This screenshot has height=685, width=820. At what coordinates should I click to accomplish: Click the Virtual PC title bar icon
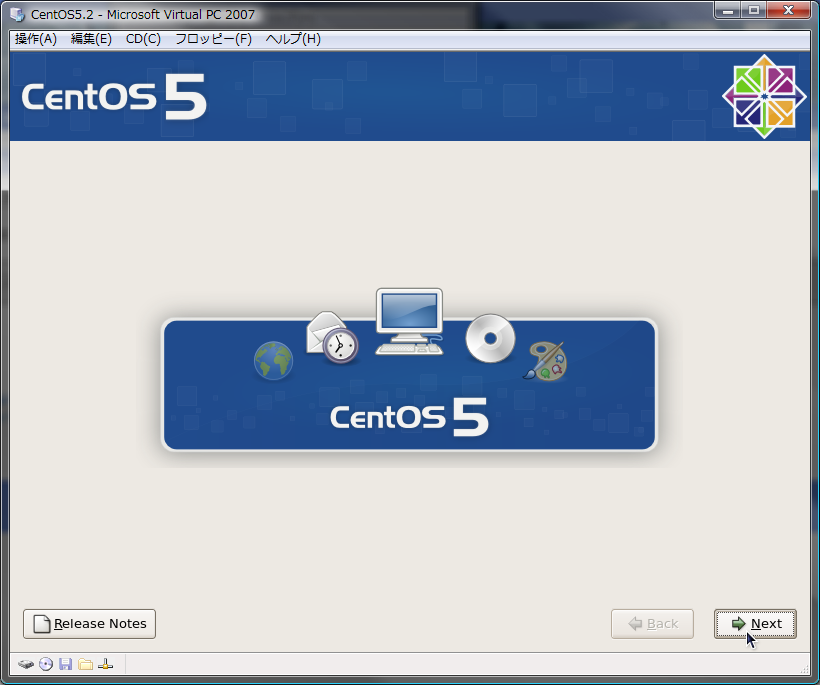click(x=17, y=14)
